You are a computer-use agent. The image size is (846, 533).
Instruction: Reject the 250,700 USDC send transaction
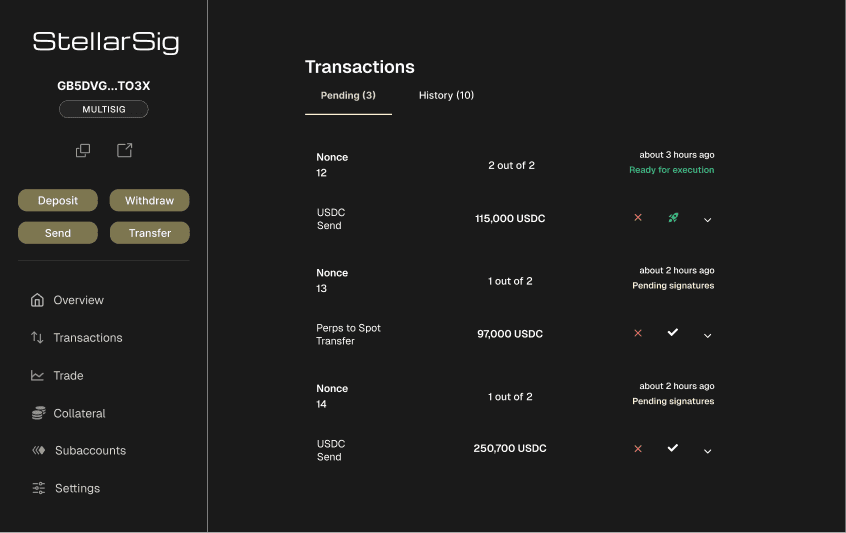[x=638, y=449]
